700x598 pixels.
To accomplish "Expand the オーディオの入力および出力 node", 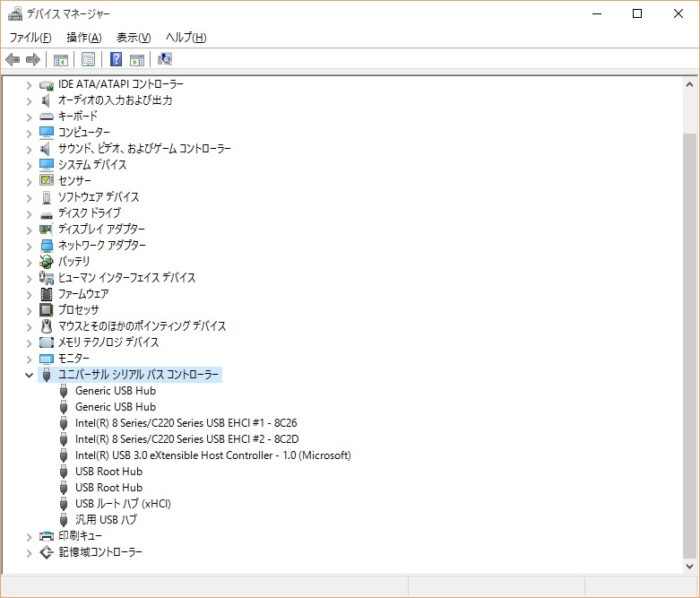I will (29, 101).
